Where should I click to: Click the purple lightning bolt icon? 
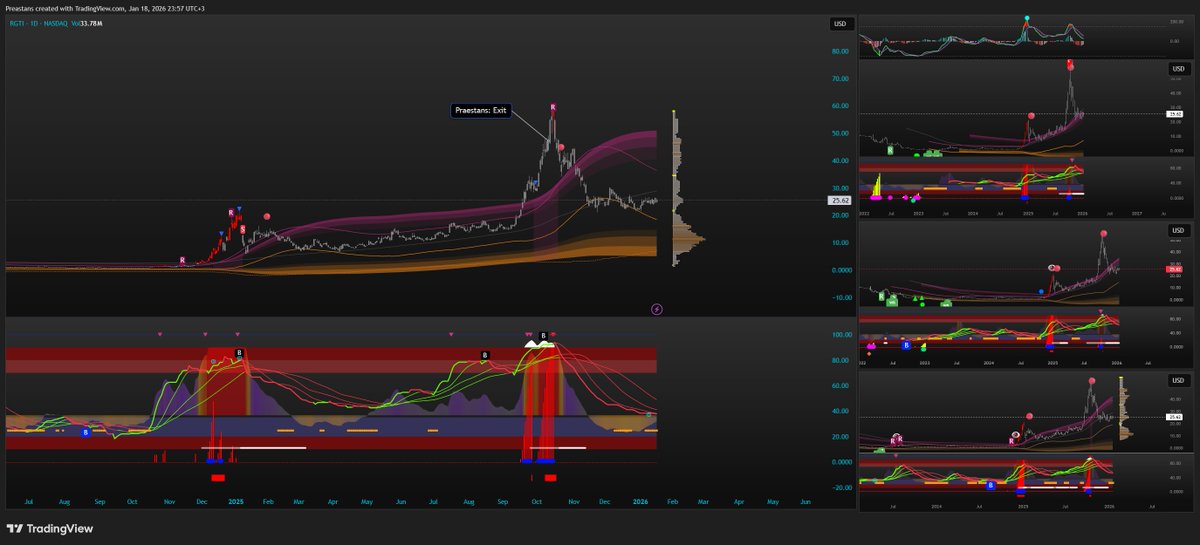click(x=657, y=309)
